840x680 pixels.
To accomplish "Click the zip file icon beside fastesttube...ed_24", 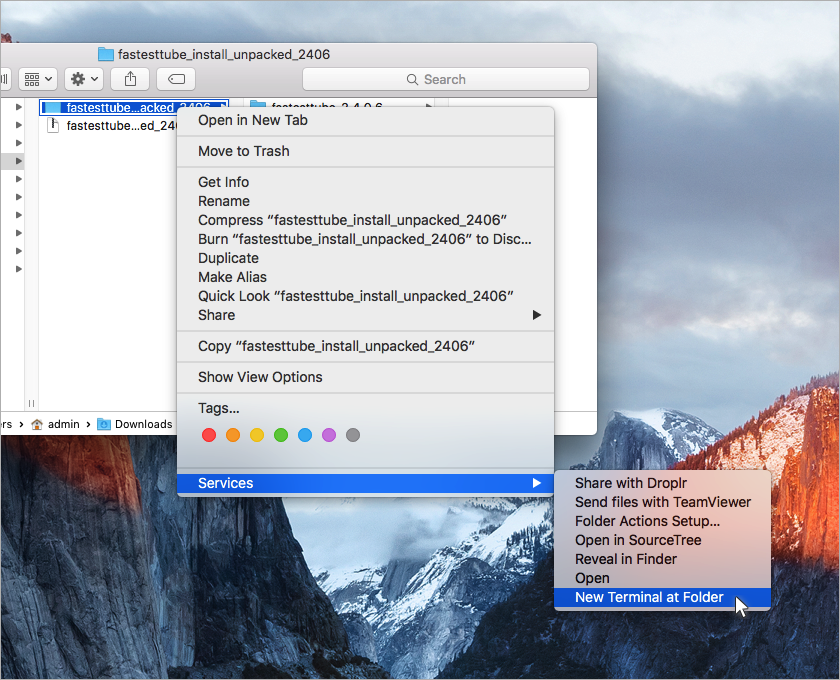I will [53, 125].
